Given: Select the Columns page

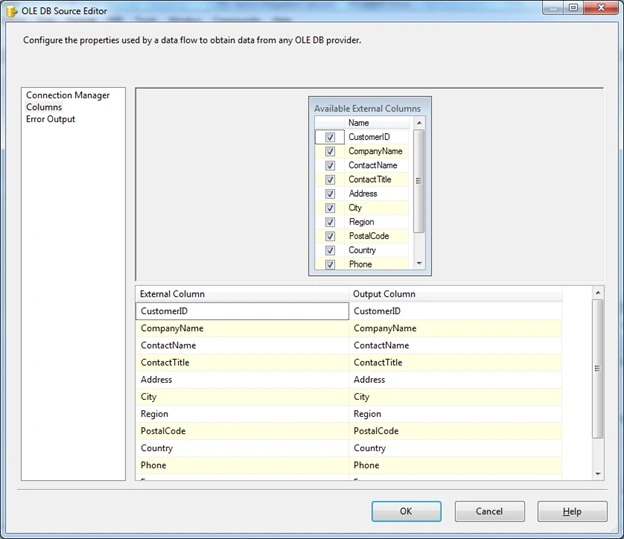Looking at the screenshot, I should (x=44, y=107).
